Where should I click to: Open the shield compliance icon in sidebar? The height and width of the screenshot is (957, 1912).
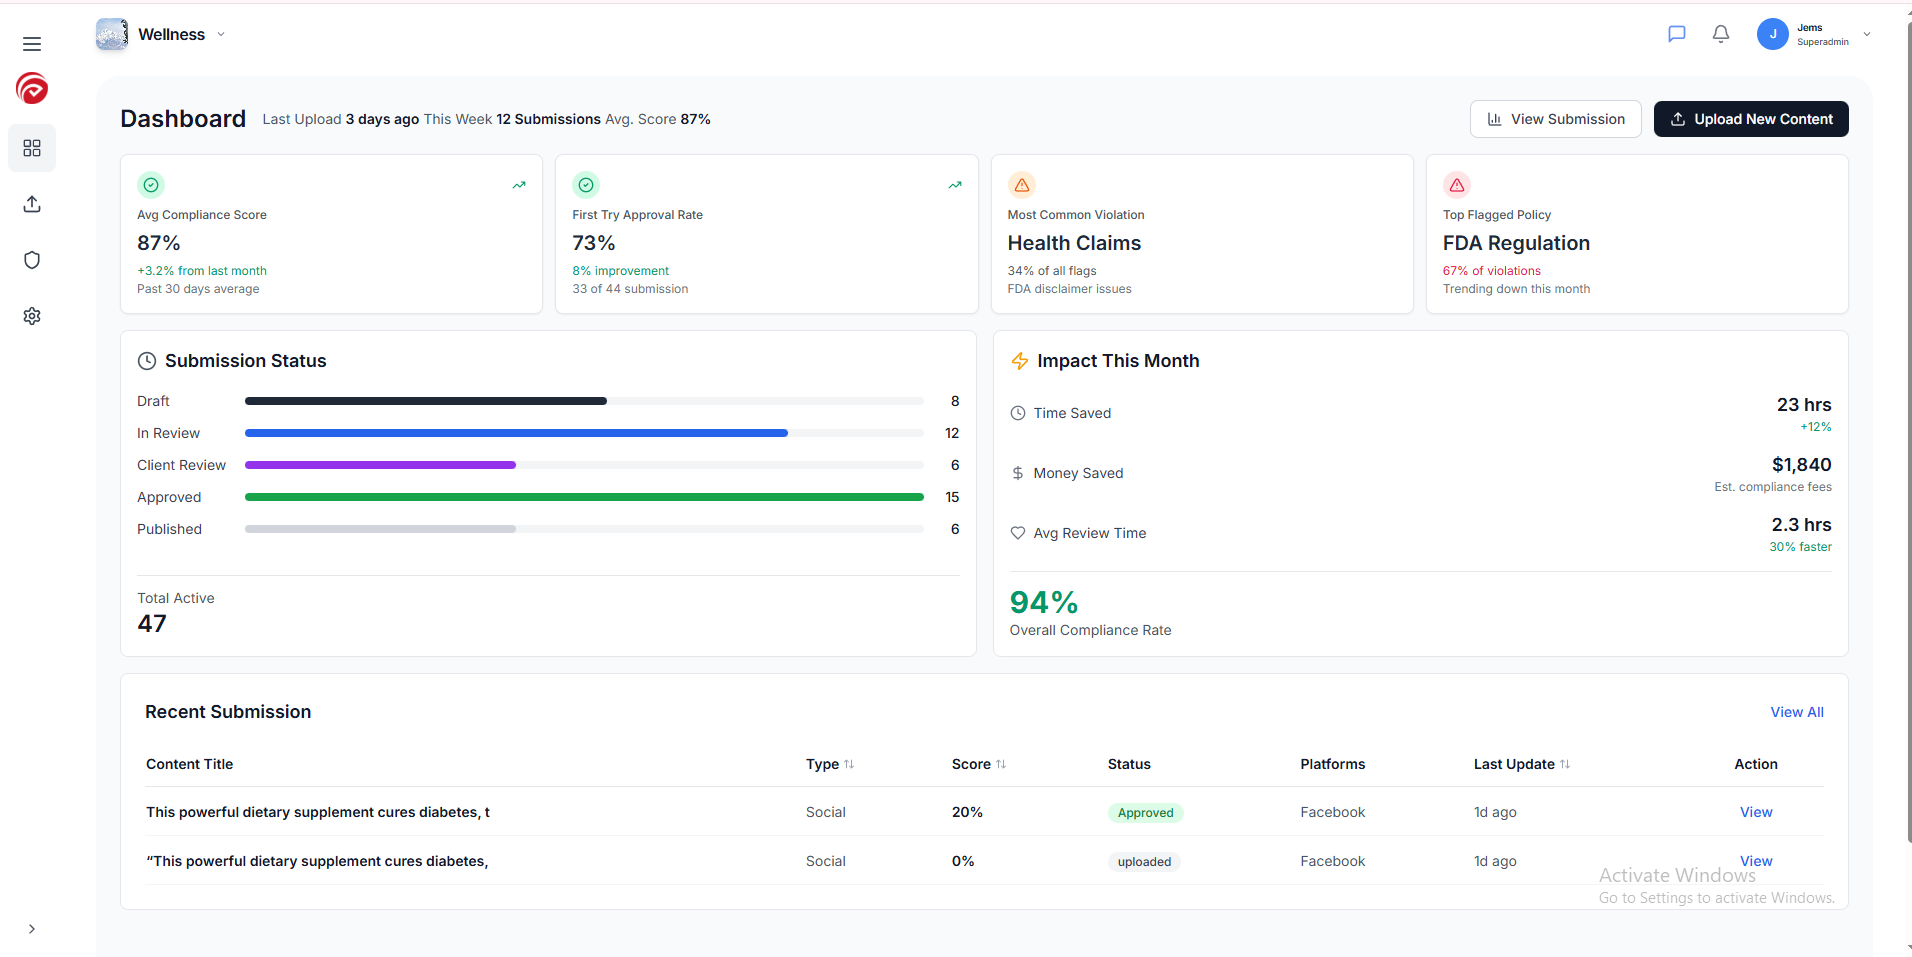32,260
